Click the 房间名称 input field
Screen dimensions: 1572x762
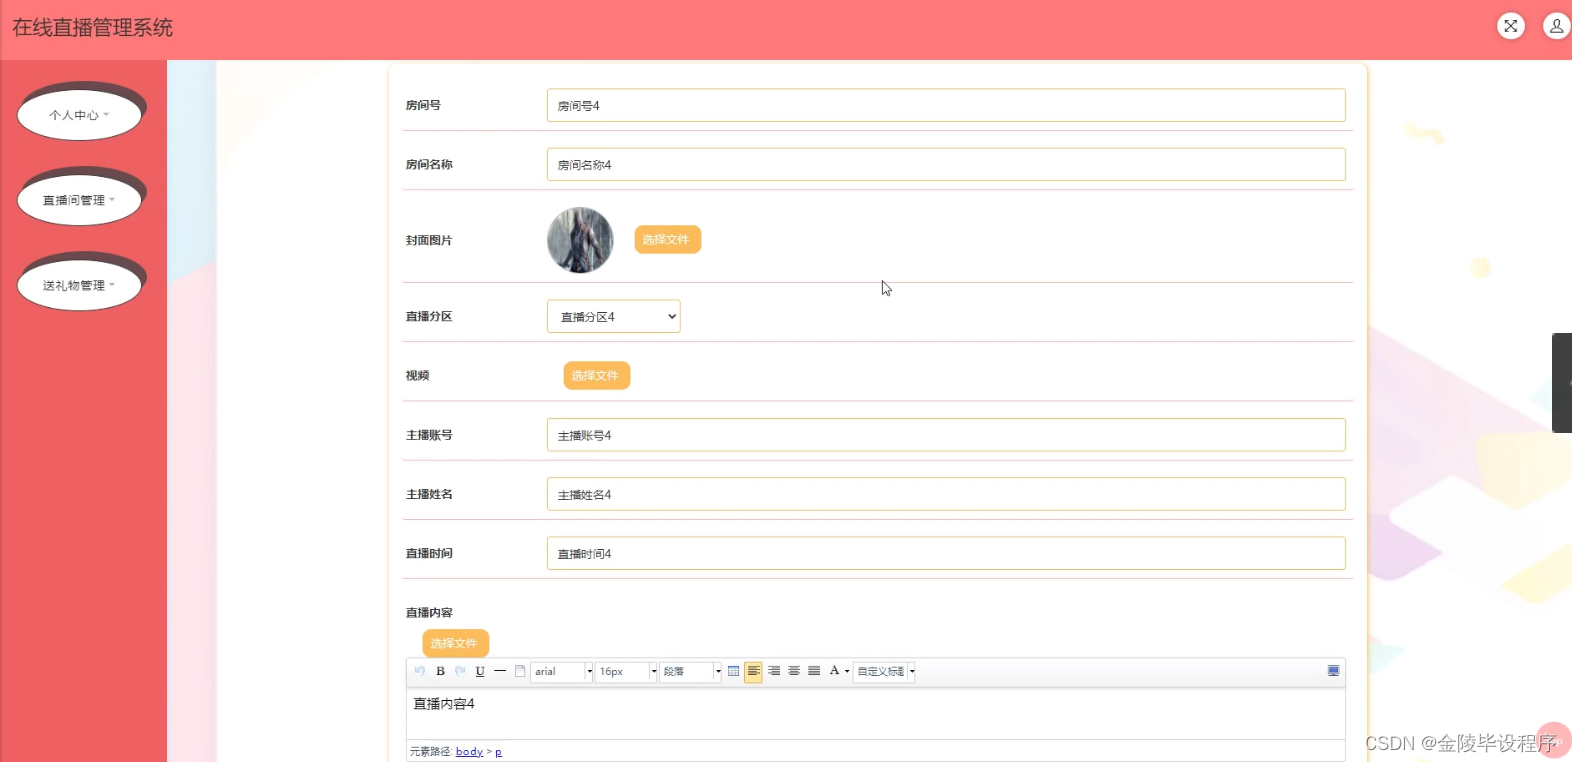(x=946, y=165)
